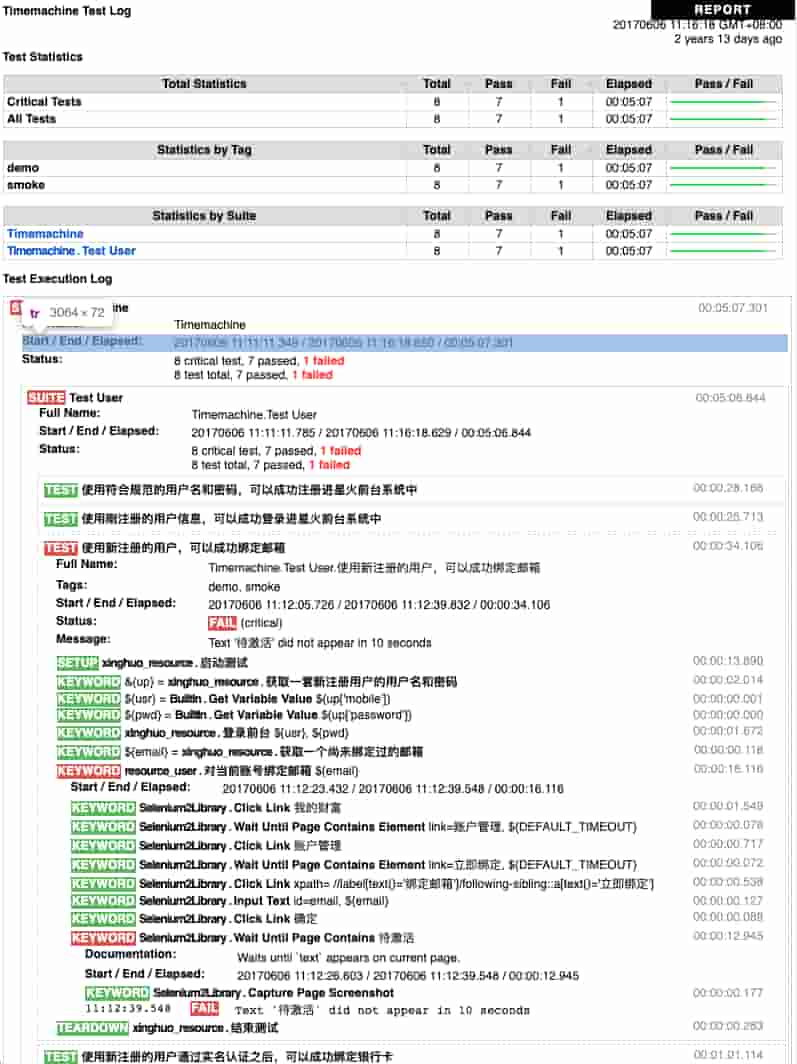797x1064 pixels.
Task: Collapse the SUITE Test User section
Action: [46, 398]
